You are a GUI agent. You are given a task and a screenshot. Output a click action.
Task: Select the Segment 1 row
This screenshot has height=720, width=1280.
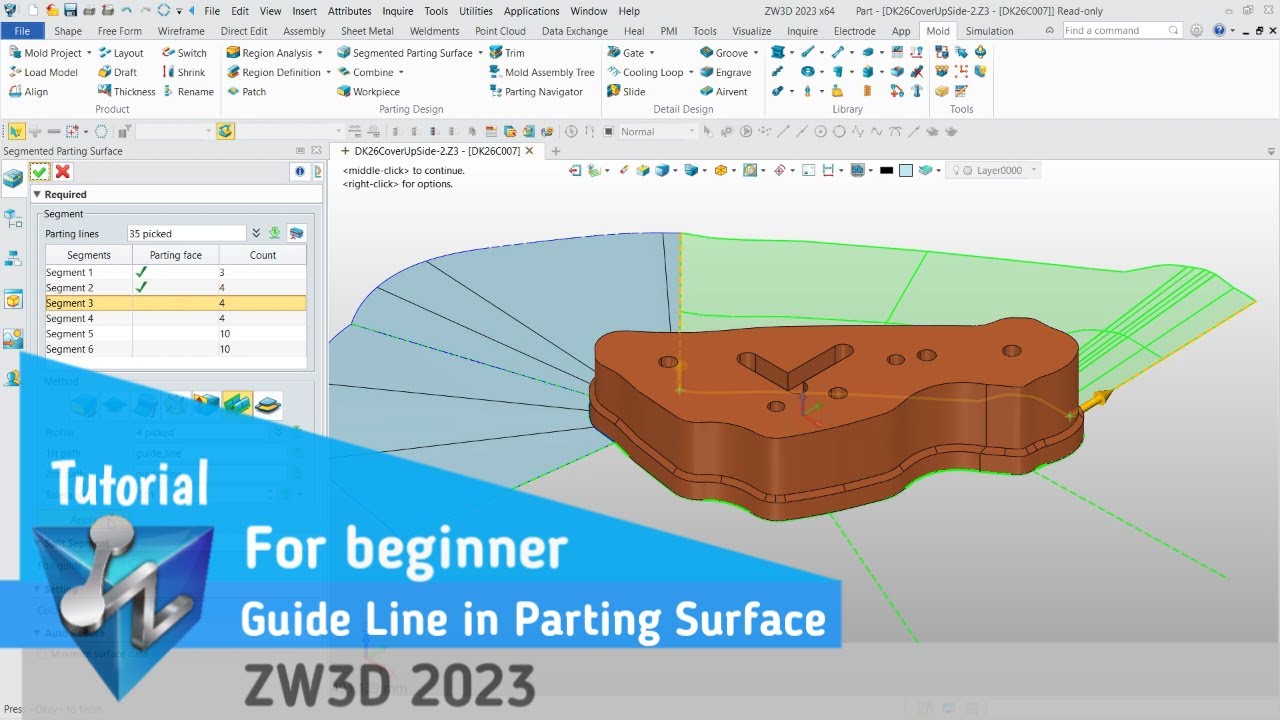click(x=175, y=272)
